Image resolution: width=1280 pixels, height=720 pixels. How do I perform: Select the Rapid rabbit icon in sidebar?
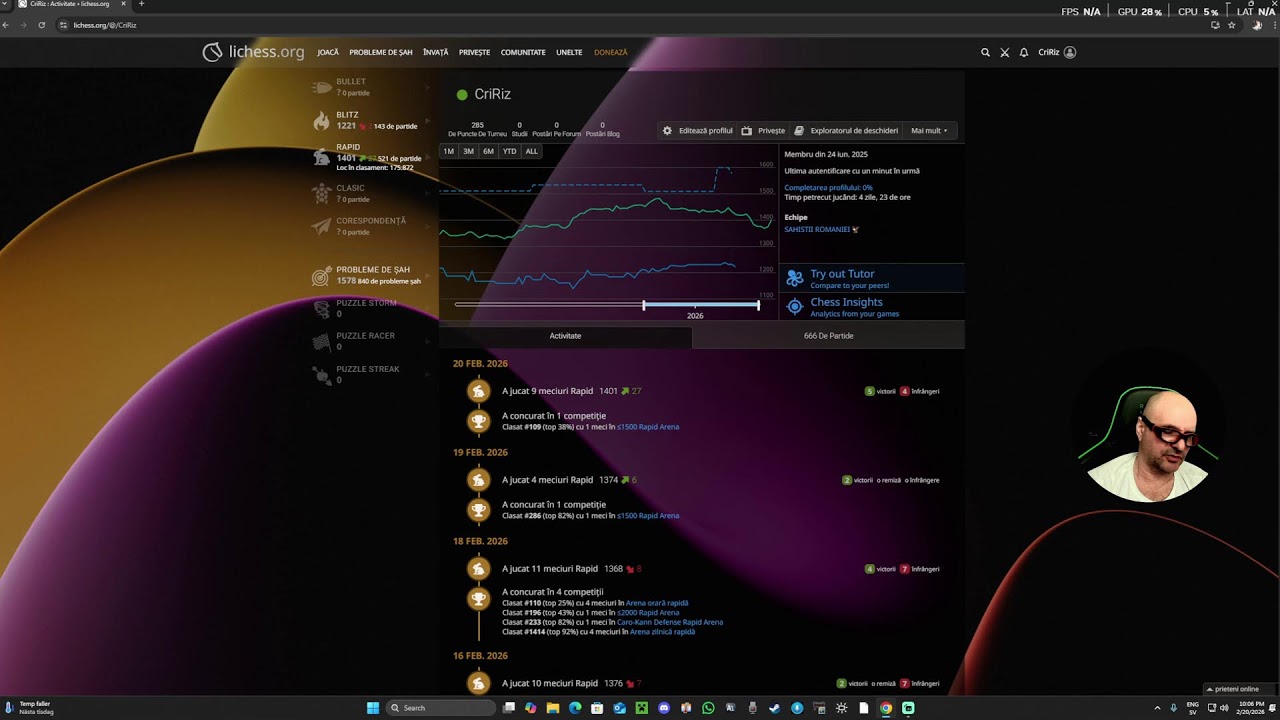[321, 157]
